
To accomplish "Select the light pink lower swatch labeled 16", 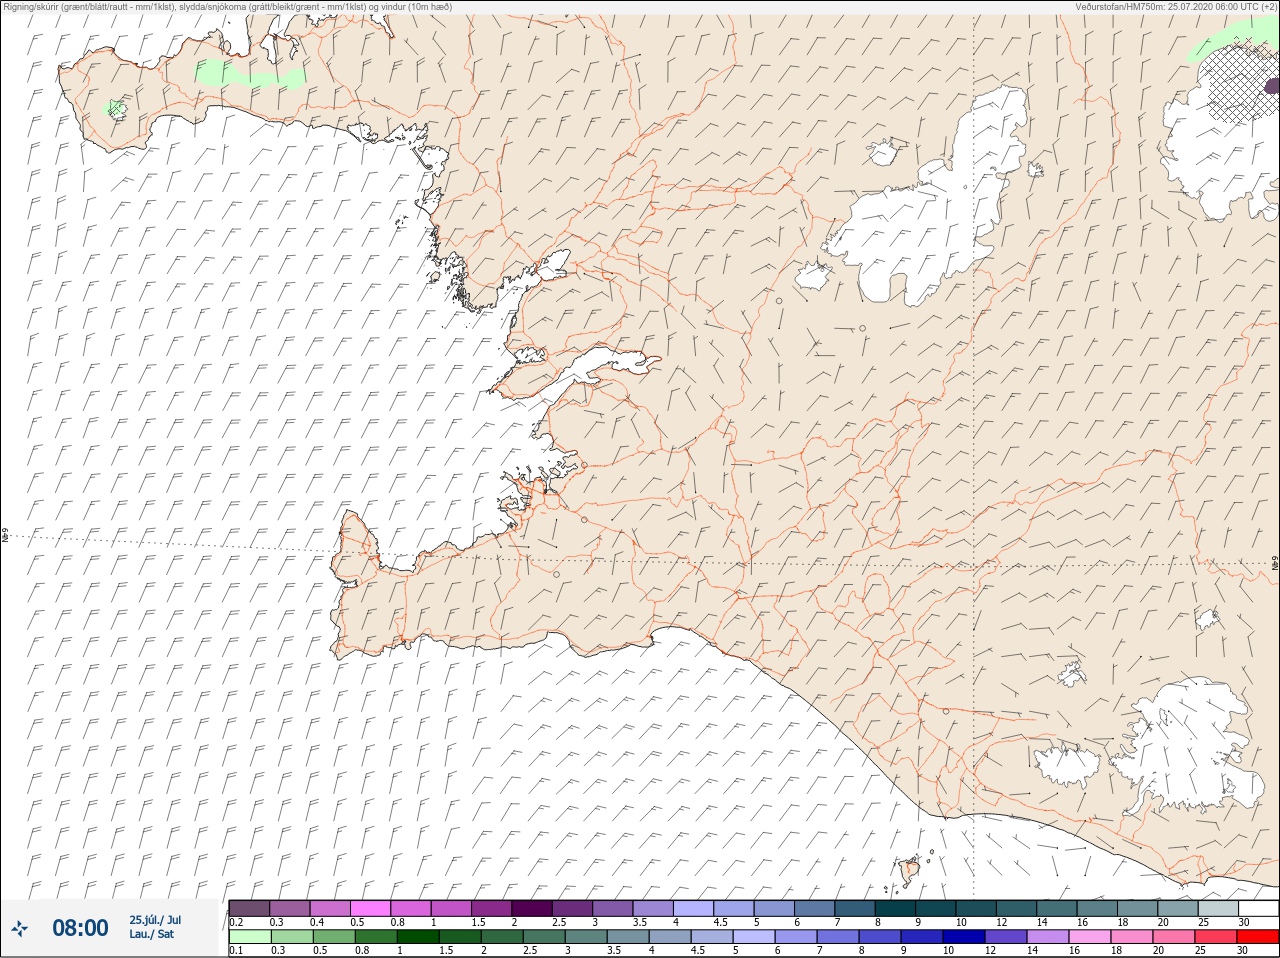I will click(1090, 937).
